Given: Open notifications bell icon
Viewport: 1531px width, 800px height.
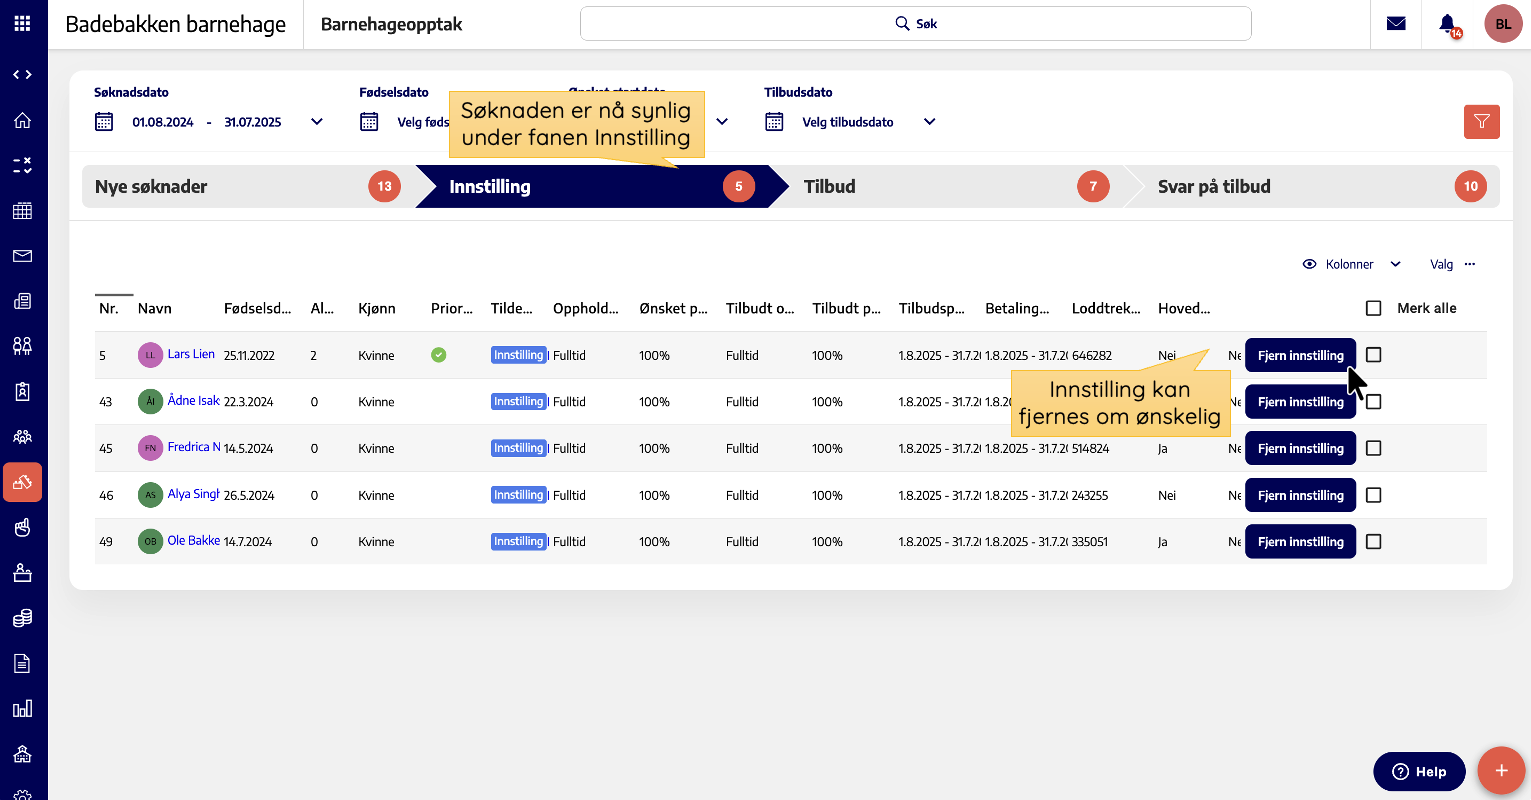Looking at the screenshot, I should click(x=1447, y=24).
